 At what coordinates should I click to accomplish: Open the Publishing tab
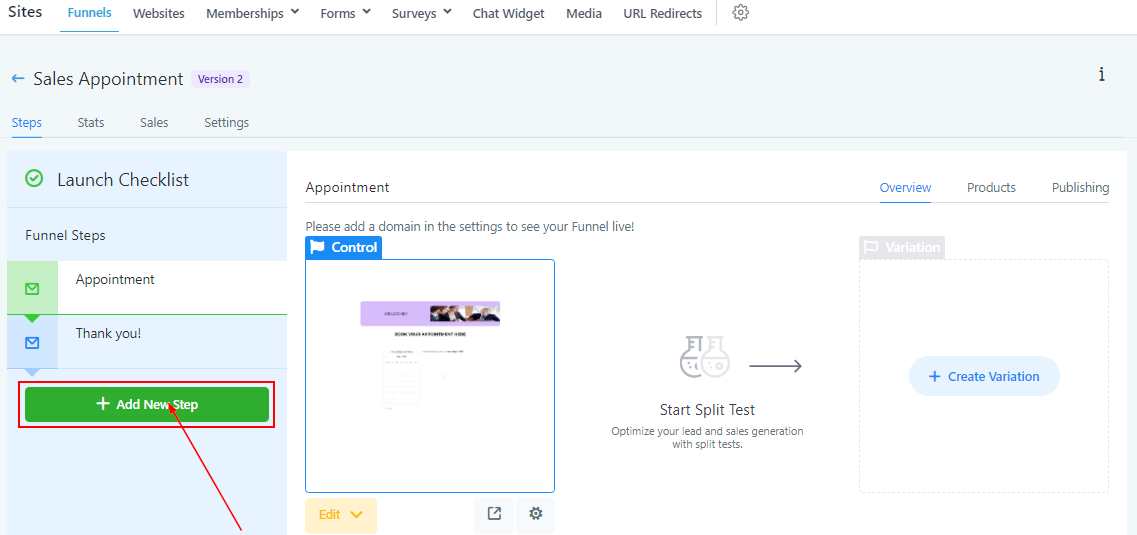click(1080, 187)
